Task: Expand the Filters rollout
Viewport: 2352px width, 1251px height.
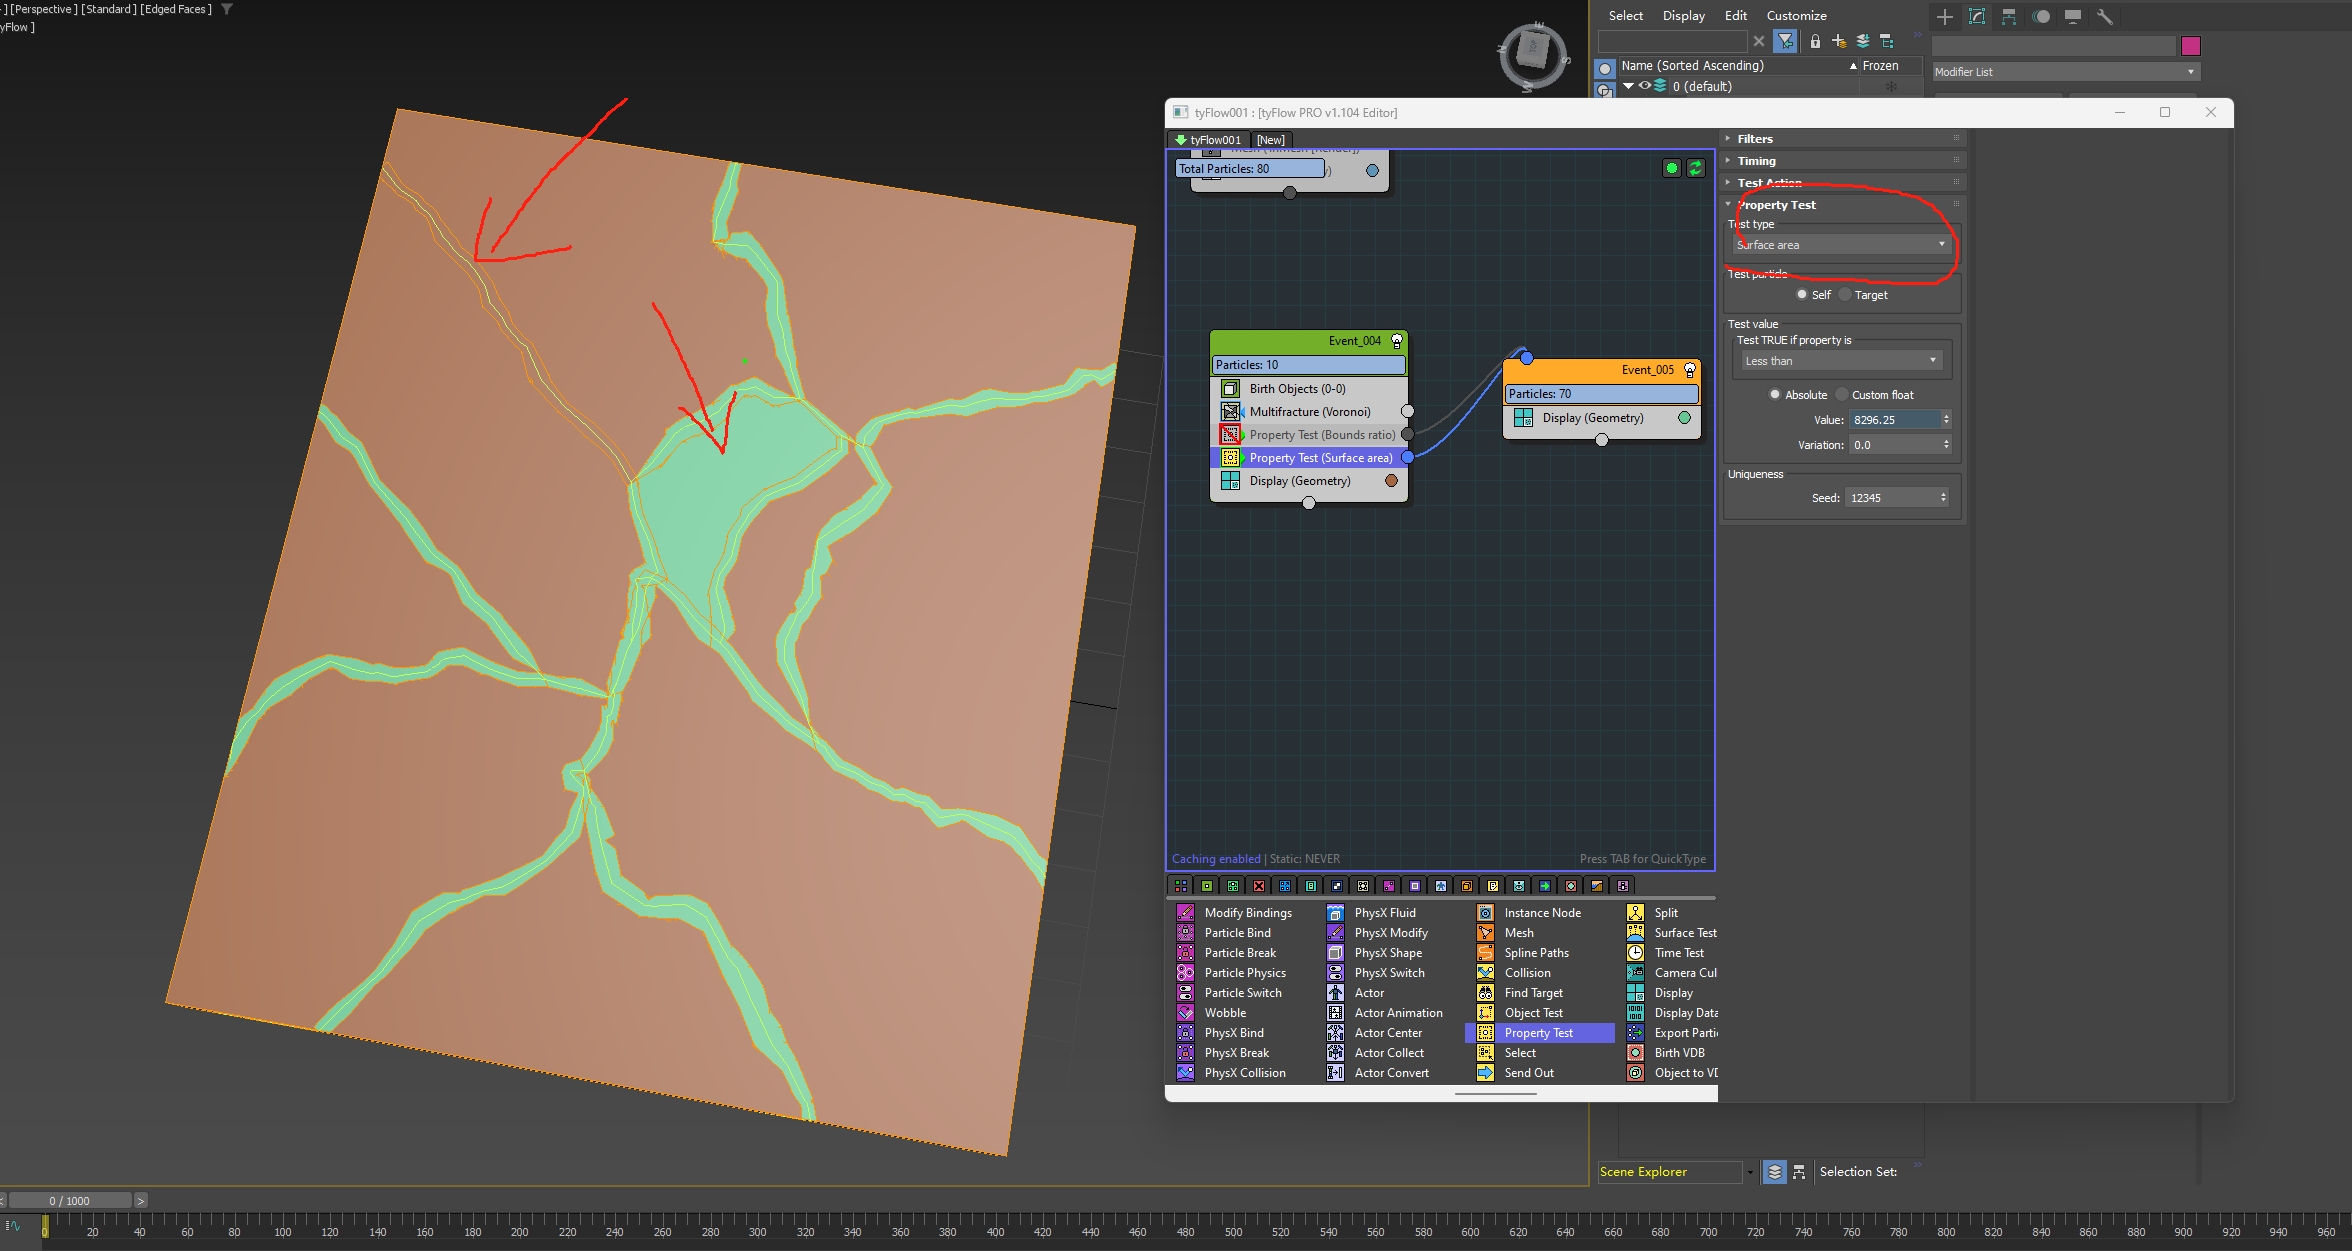Action: coord(1755,139)
